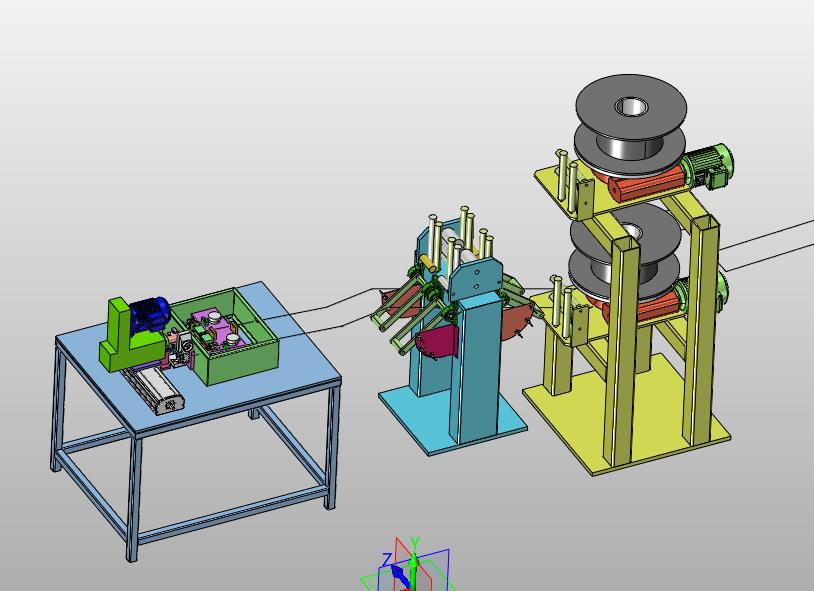
Task: Select the blue electric motor on the table
Action: click(150, 313)
